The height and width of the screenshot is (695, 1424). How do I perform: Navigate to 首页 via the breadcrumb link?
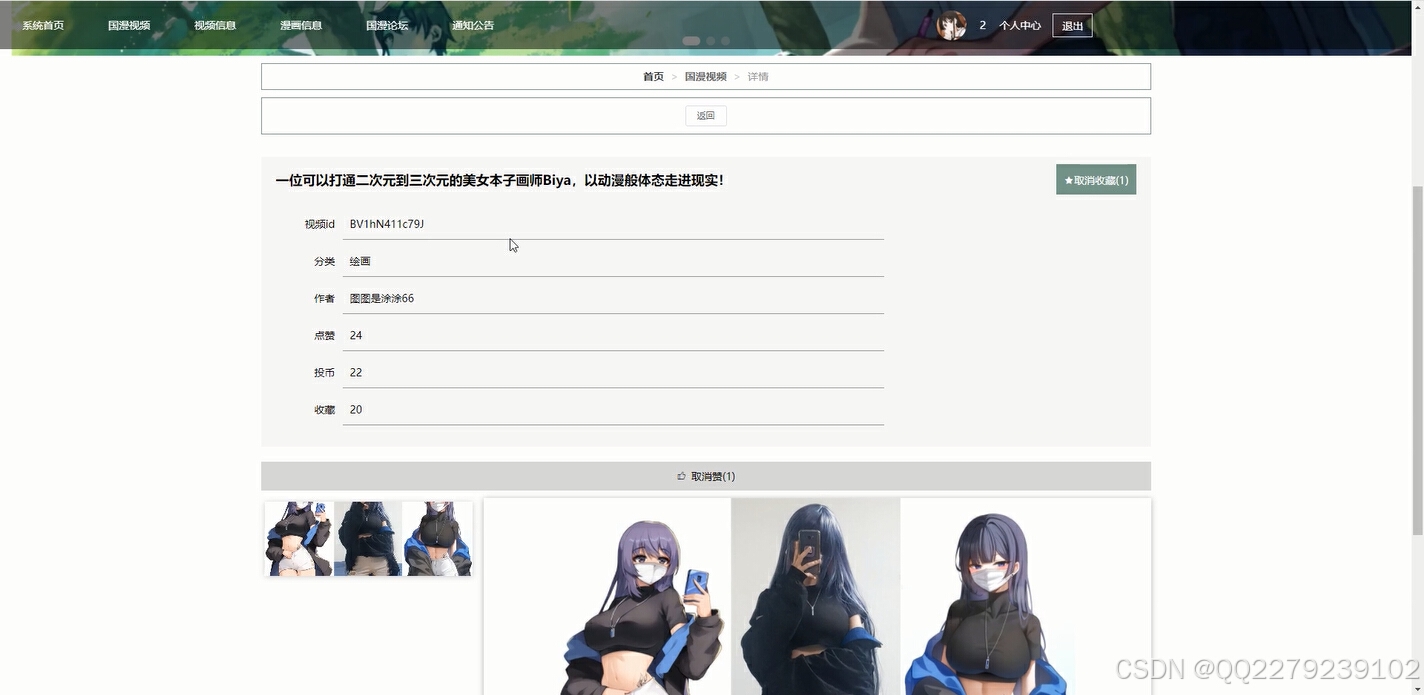coord(653,76)
